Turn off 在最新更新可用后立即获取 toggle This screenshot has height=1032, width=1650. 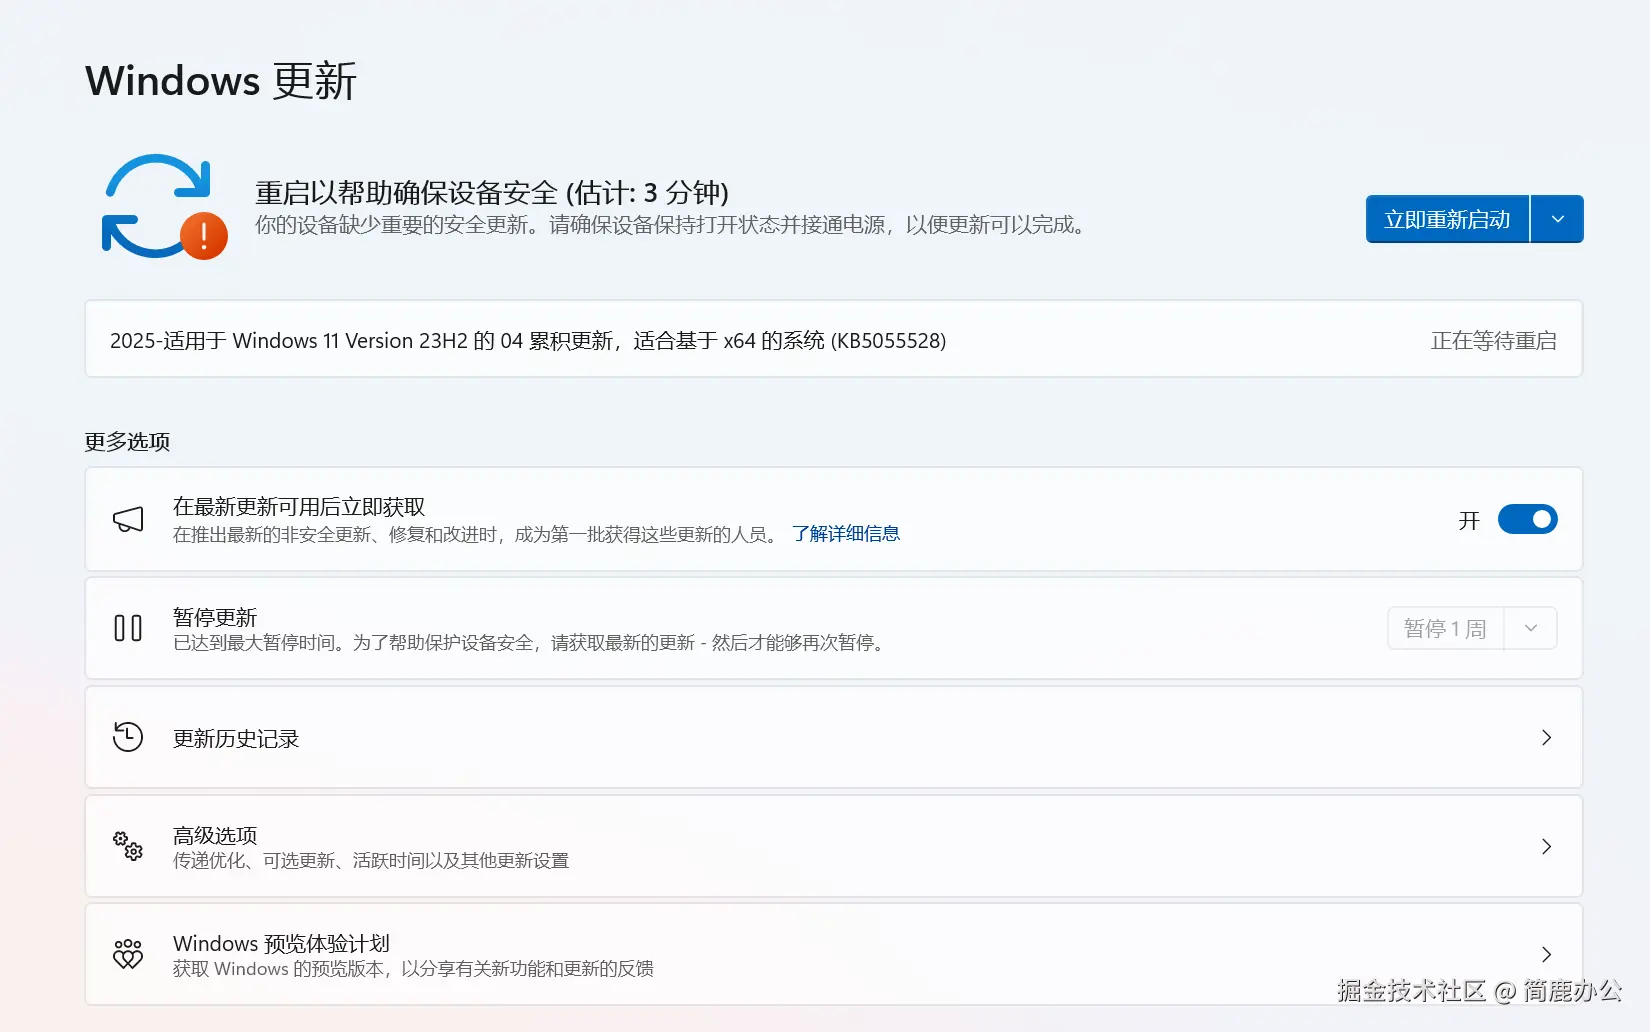click(x=1527, y=519)
